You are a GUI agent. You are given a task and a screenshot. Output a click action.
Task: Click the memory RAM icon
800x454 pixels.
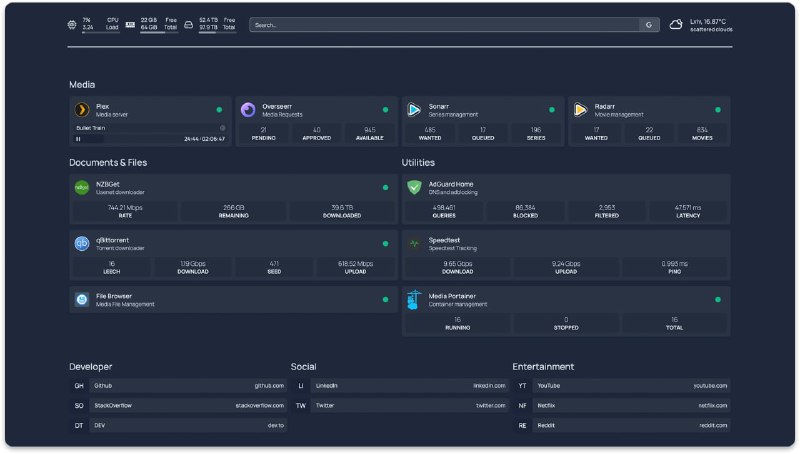[x=130, y=24]
